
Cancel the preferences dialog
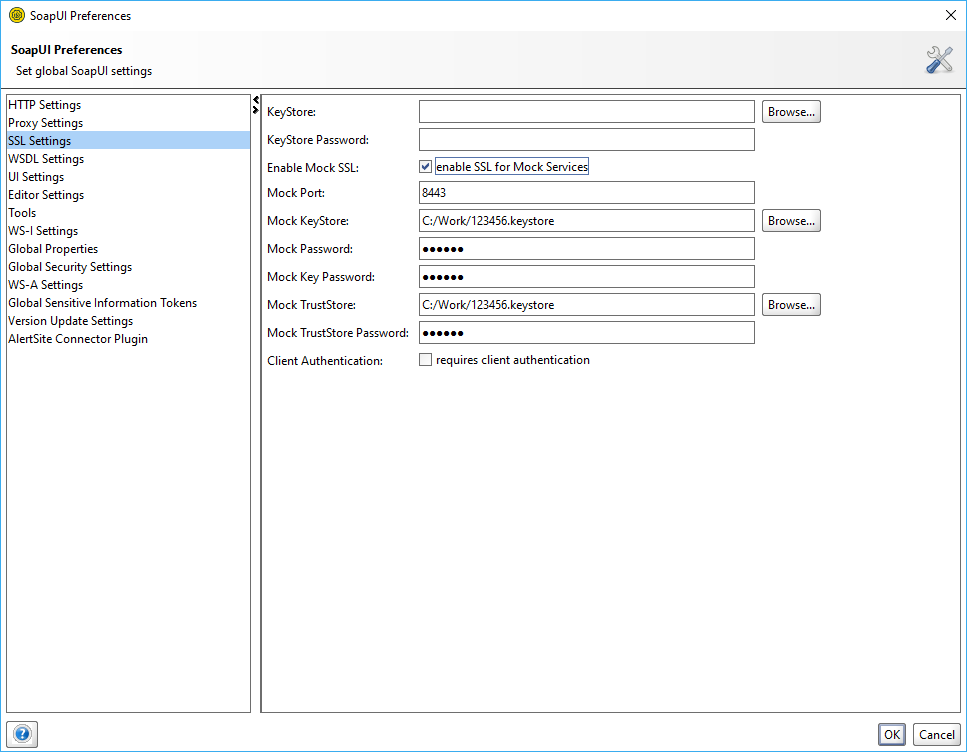pyautogui.click(x=936, y=734)
